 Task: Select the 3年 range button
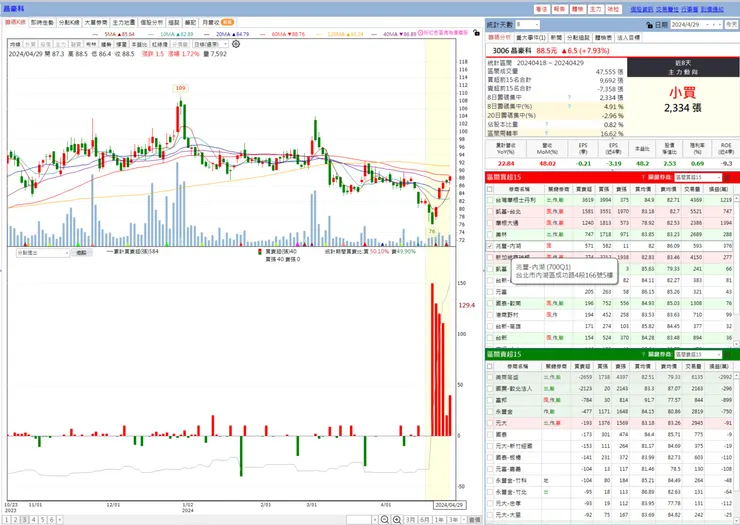[454, 519]
